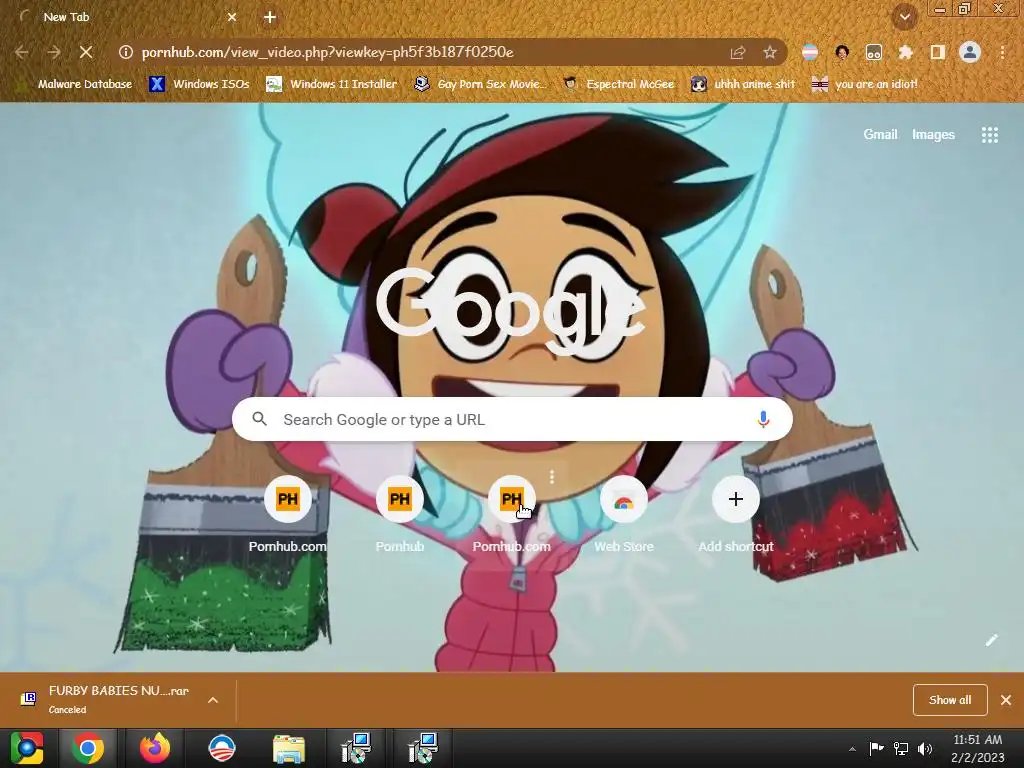
Task: Open the Action Center flag icon
Action: coord(876,748)
